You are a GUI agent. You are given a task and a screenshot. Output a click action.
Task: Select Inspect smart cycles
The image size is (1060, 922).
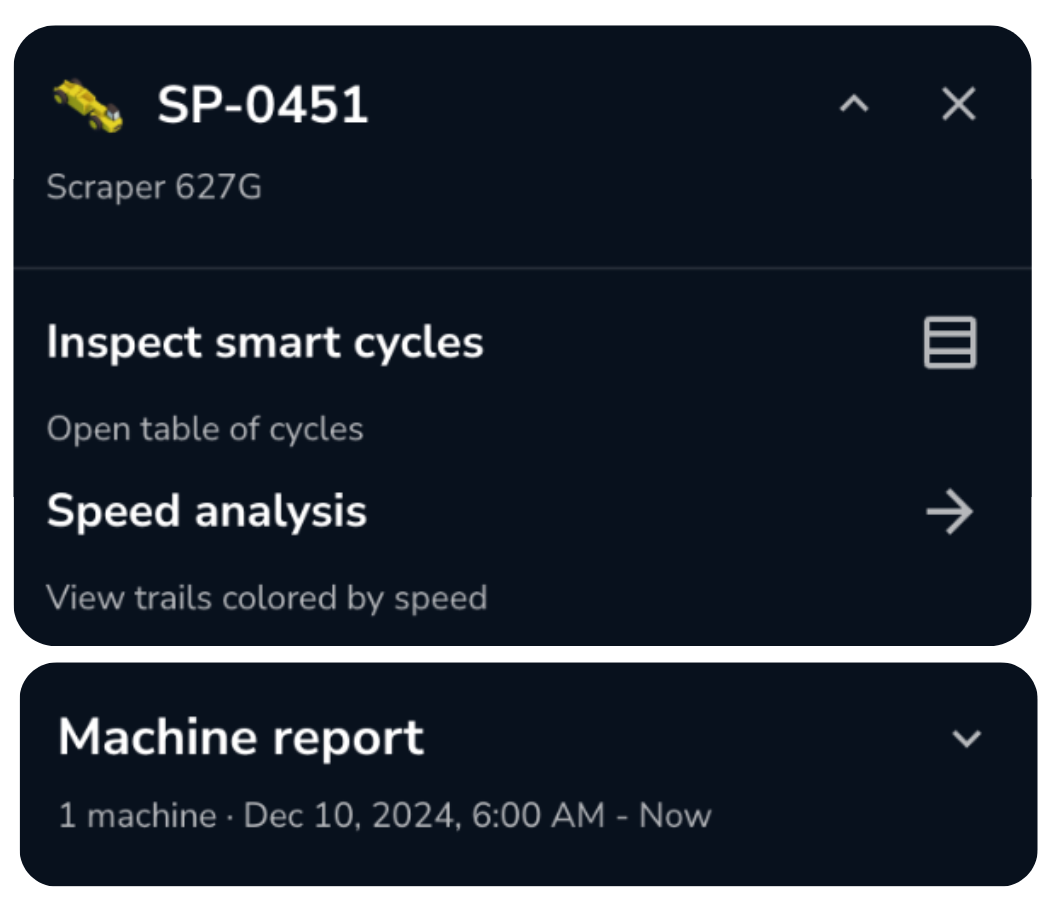[265, 343]
